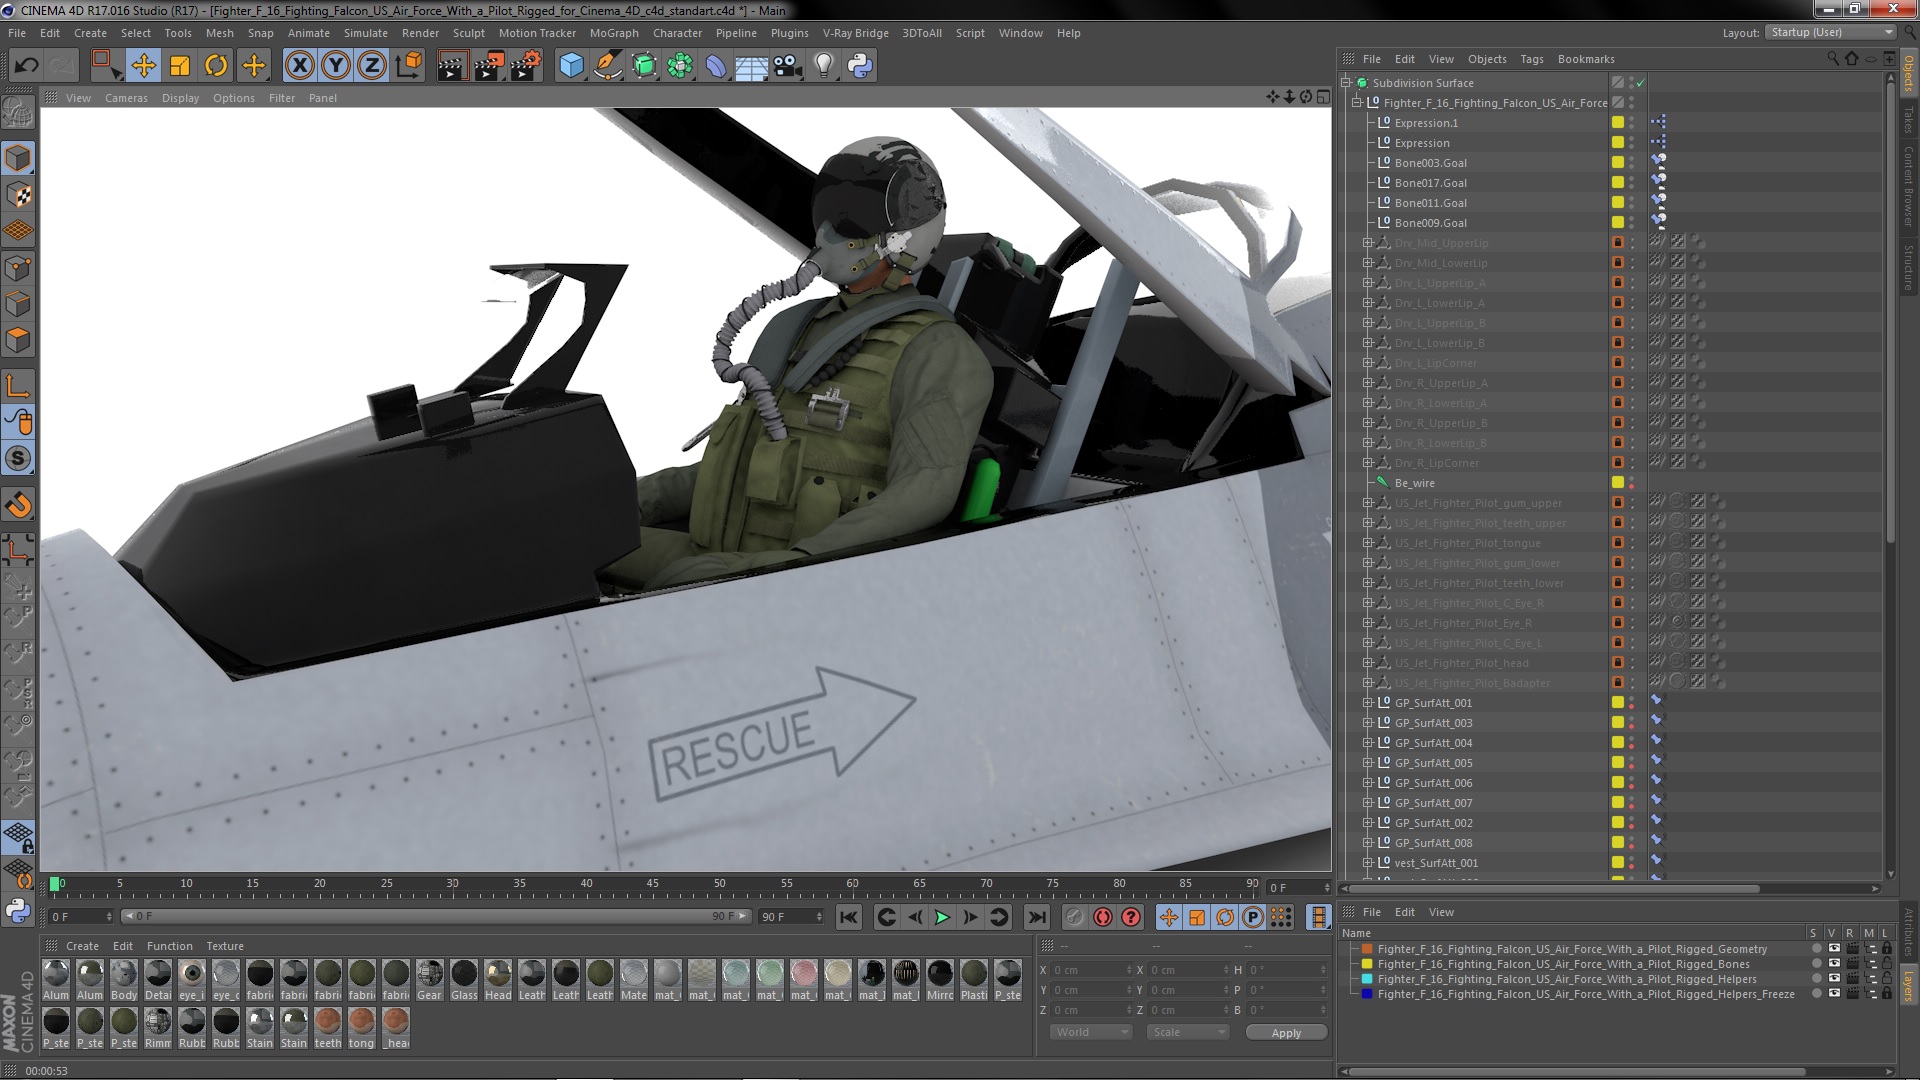Open the Array modeling objects icon
1920x1080 pixels.
[680, 66]
